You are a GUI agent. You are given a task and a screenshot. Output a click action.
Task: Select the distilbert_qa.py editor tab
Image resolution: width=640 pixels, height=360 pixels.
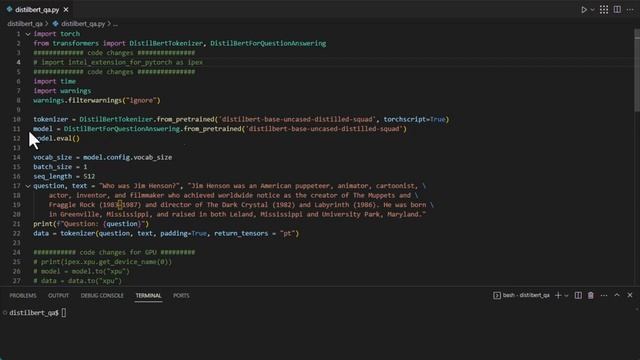(37, 9)
